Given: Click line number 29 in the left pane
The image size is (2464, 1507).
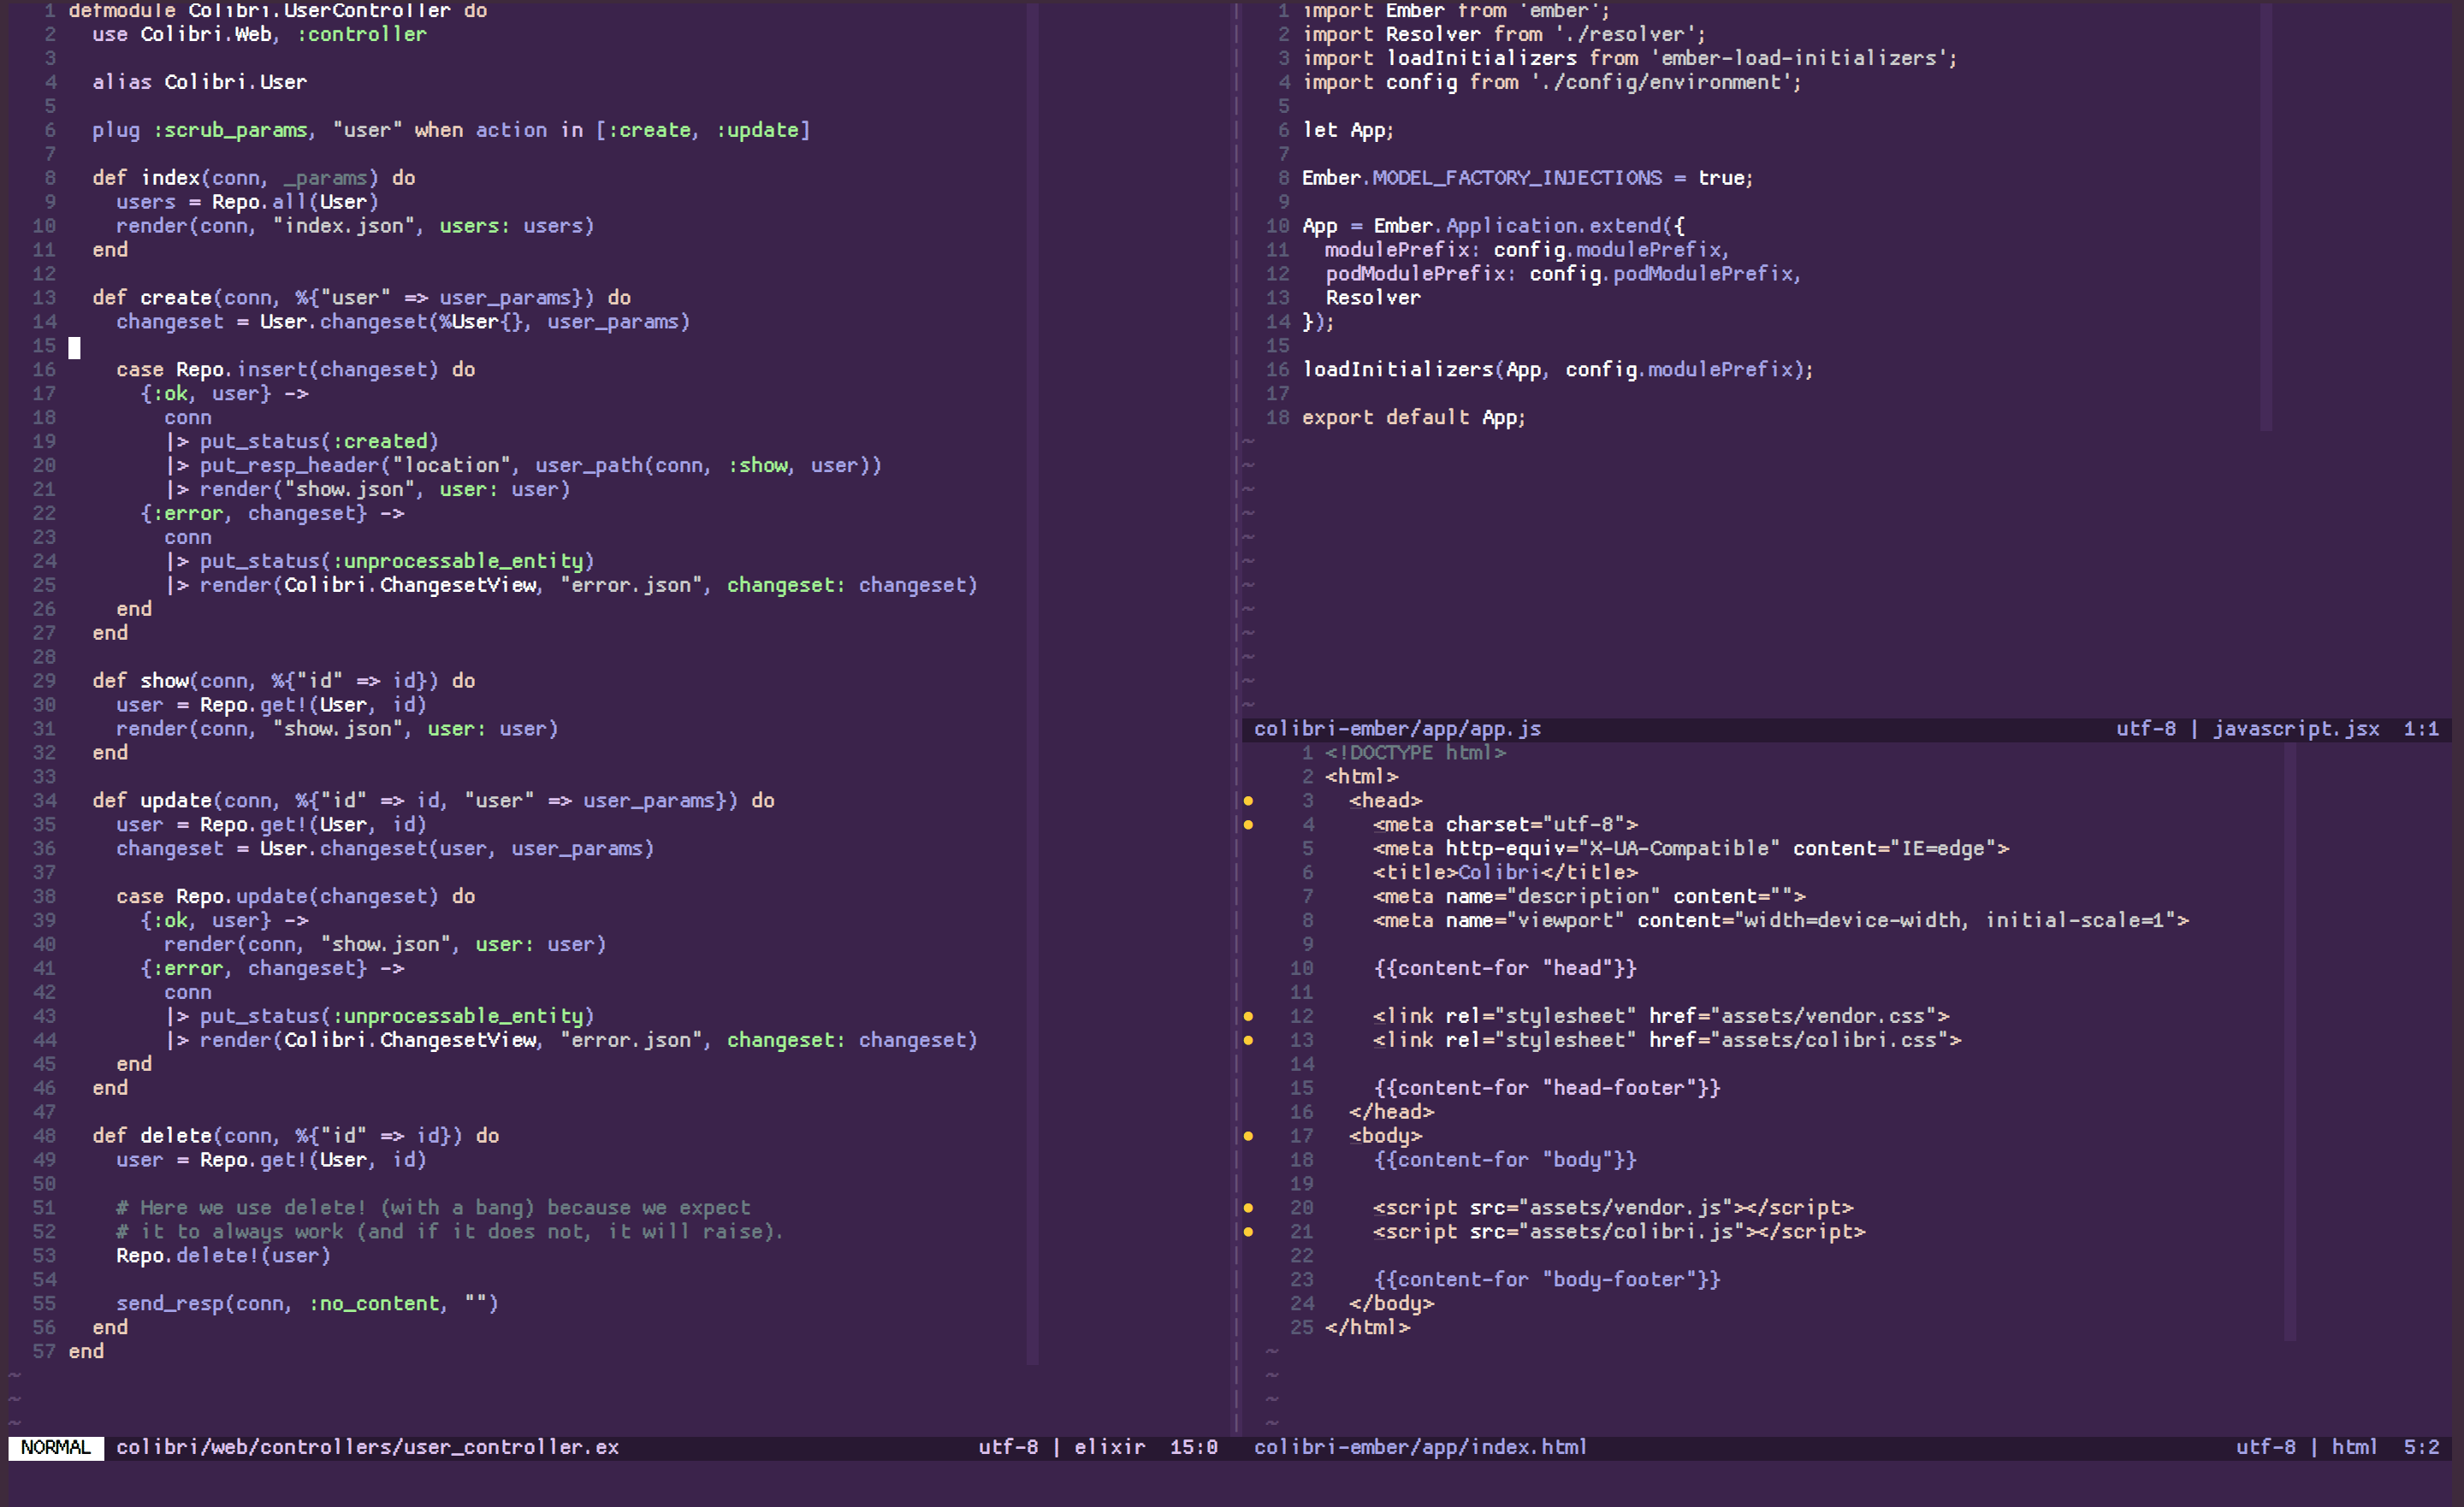Looking at the screenshot, I should (x=44, y=681).
